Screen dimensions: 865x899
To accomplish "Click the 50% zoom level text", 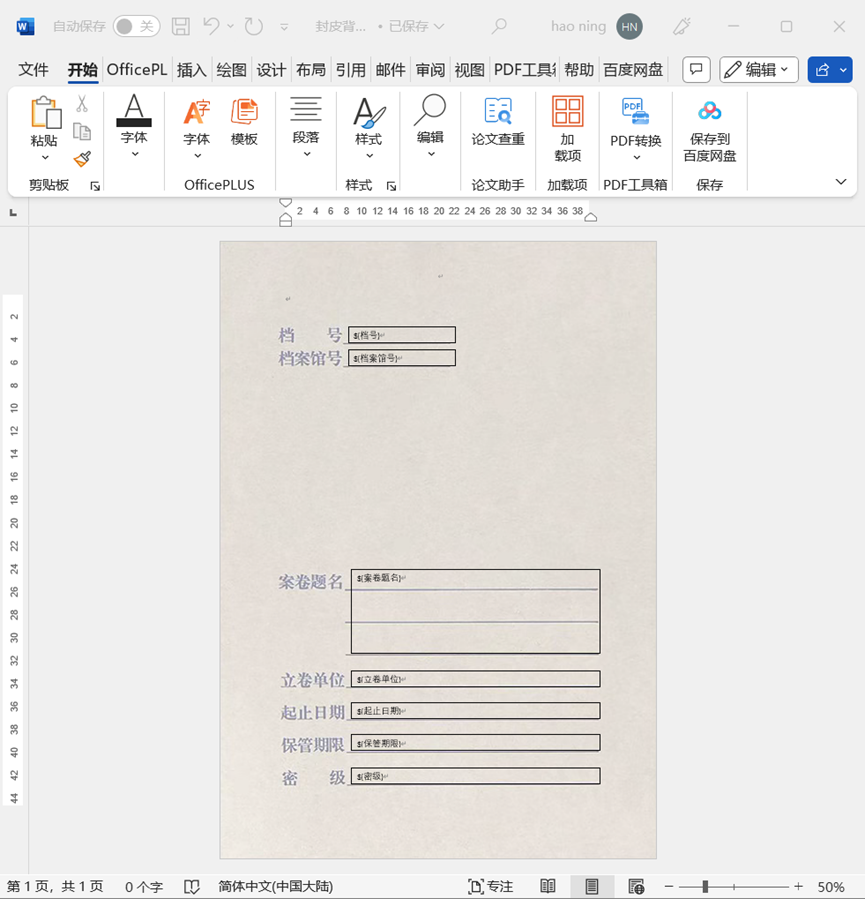I will click(831, 887).
